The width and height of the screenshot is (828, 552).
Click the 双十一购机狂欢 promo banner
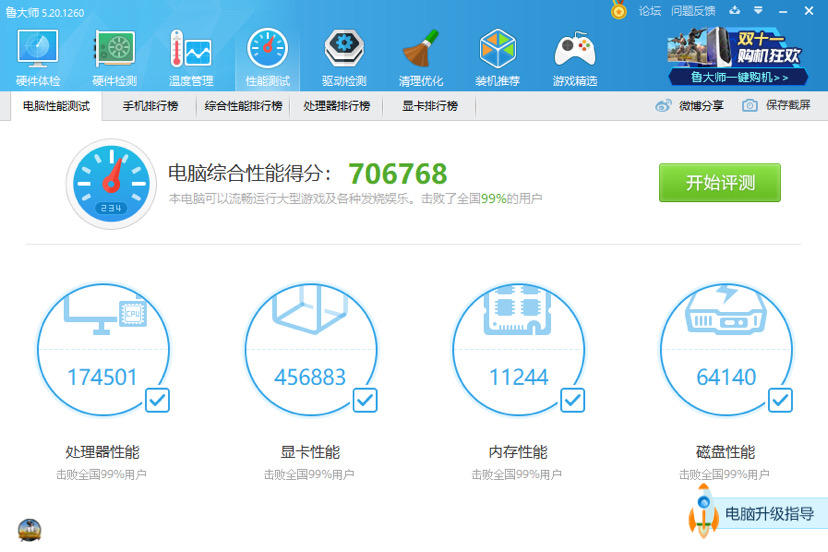tap(737, 49)
